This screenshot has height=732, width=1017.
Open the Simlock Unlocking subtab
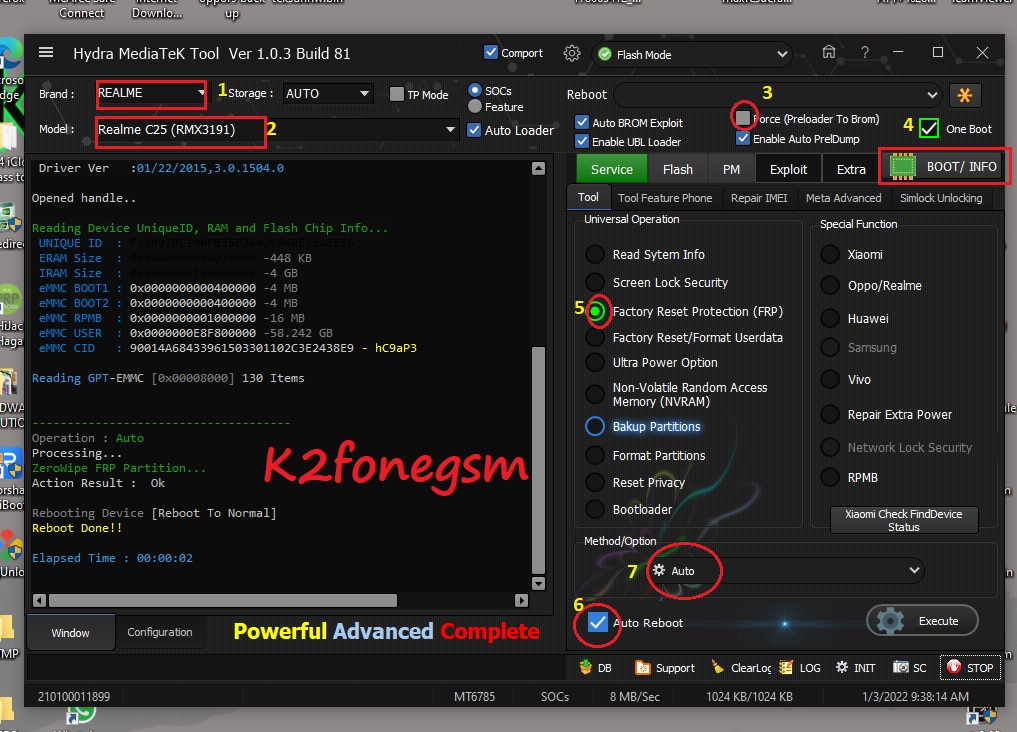click(x=940, y=198)
